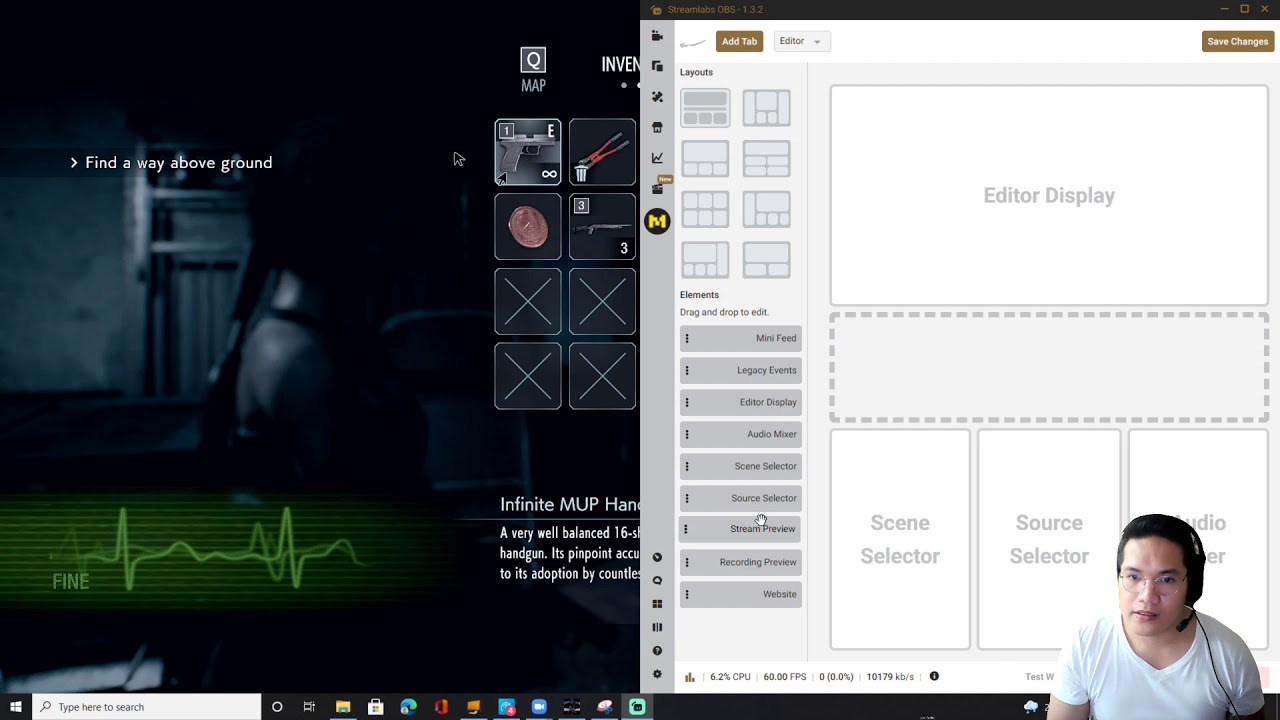Click the Windows taskbar search box
The image size is (1280, 720).
[147, 707]
